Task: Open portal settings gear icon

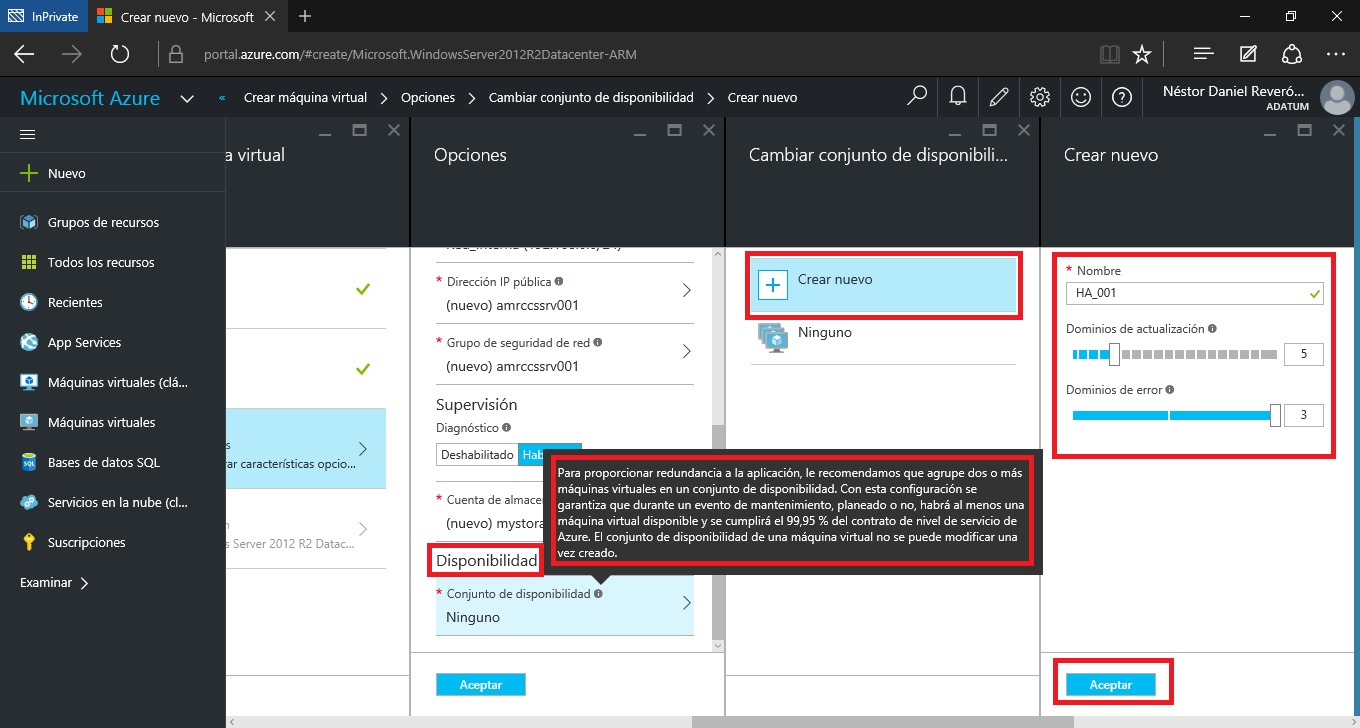Action: click(1040, 97)
